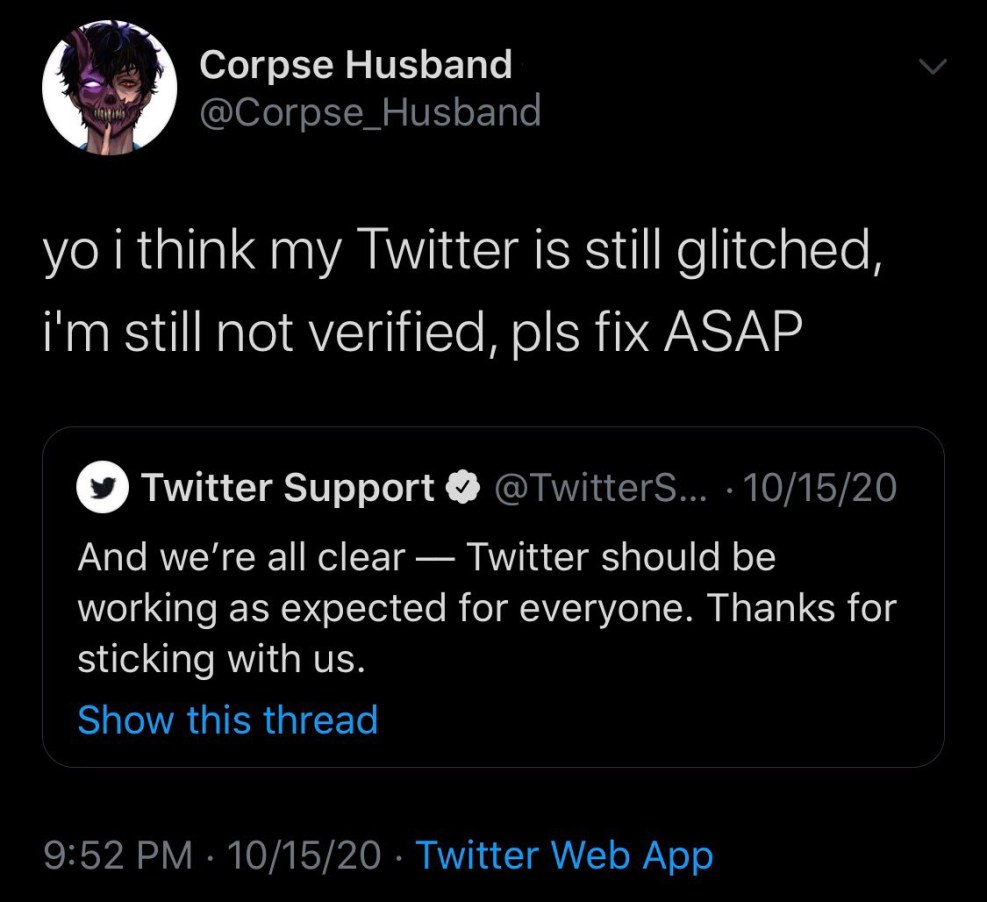
Task: Open the "Corpse Husband" display name
Action: coord(355,65)
